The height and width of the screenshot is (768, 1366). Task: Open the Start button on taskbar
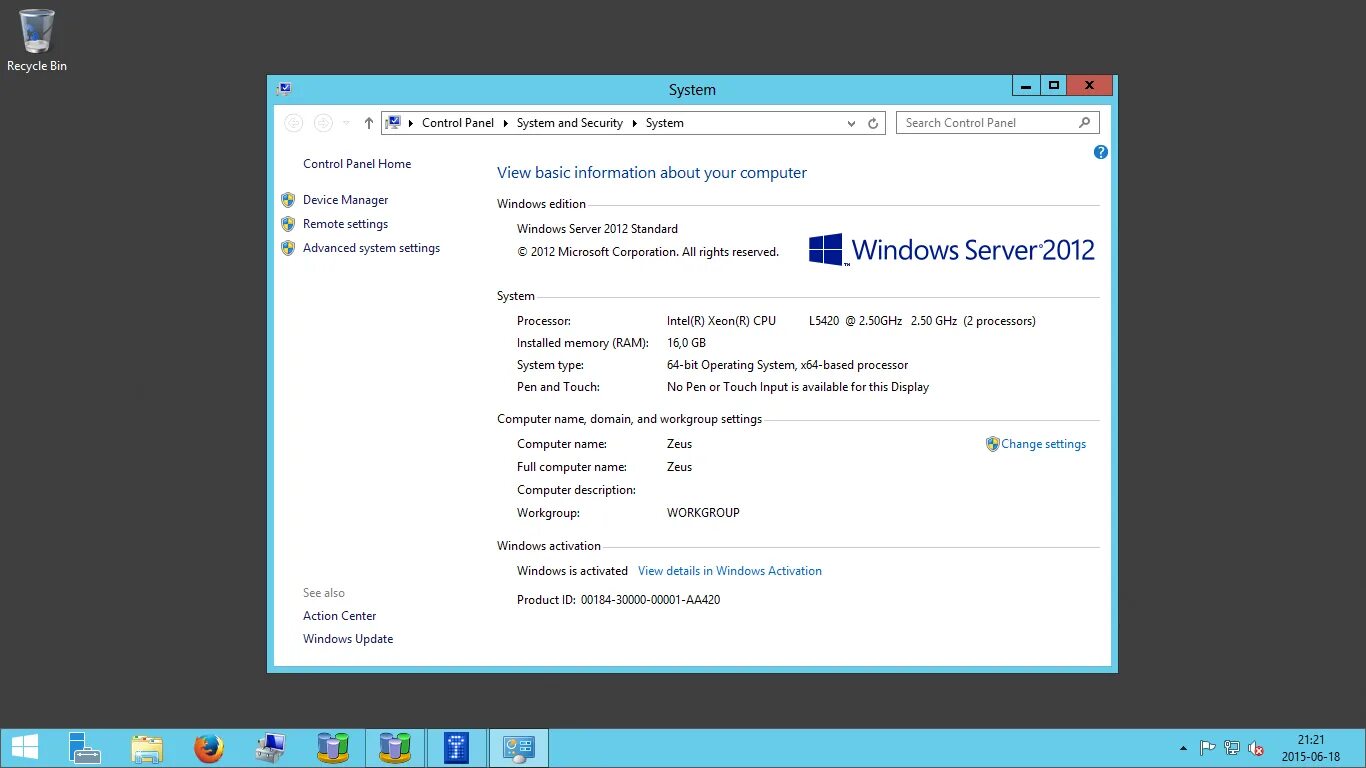click(x=24, y=747)
